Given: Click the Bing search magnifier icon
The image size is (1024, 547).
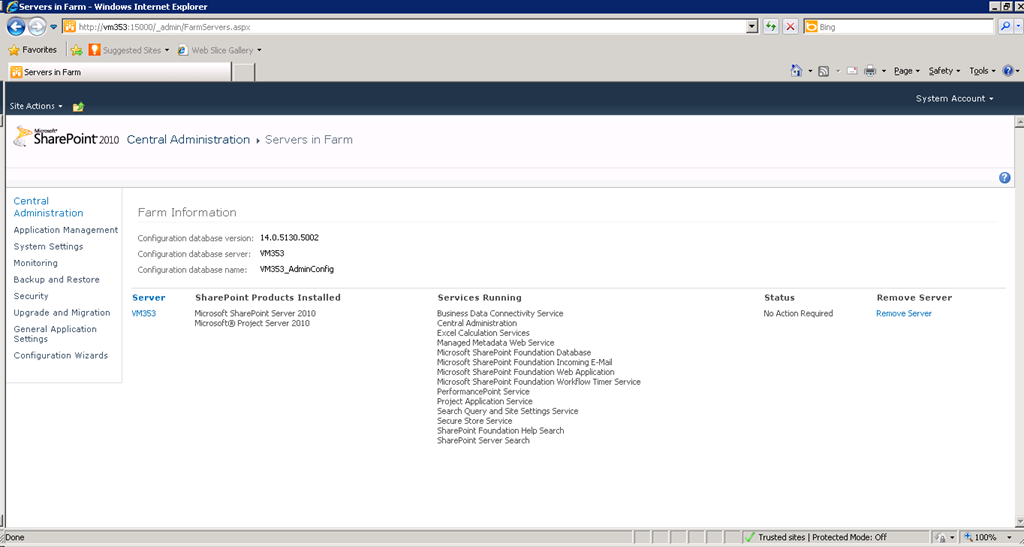Looking at the screenshot, I should pos(1004,27).
